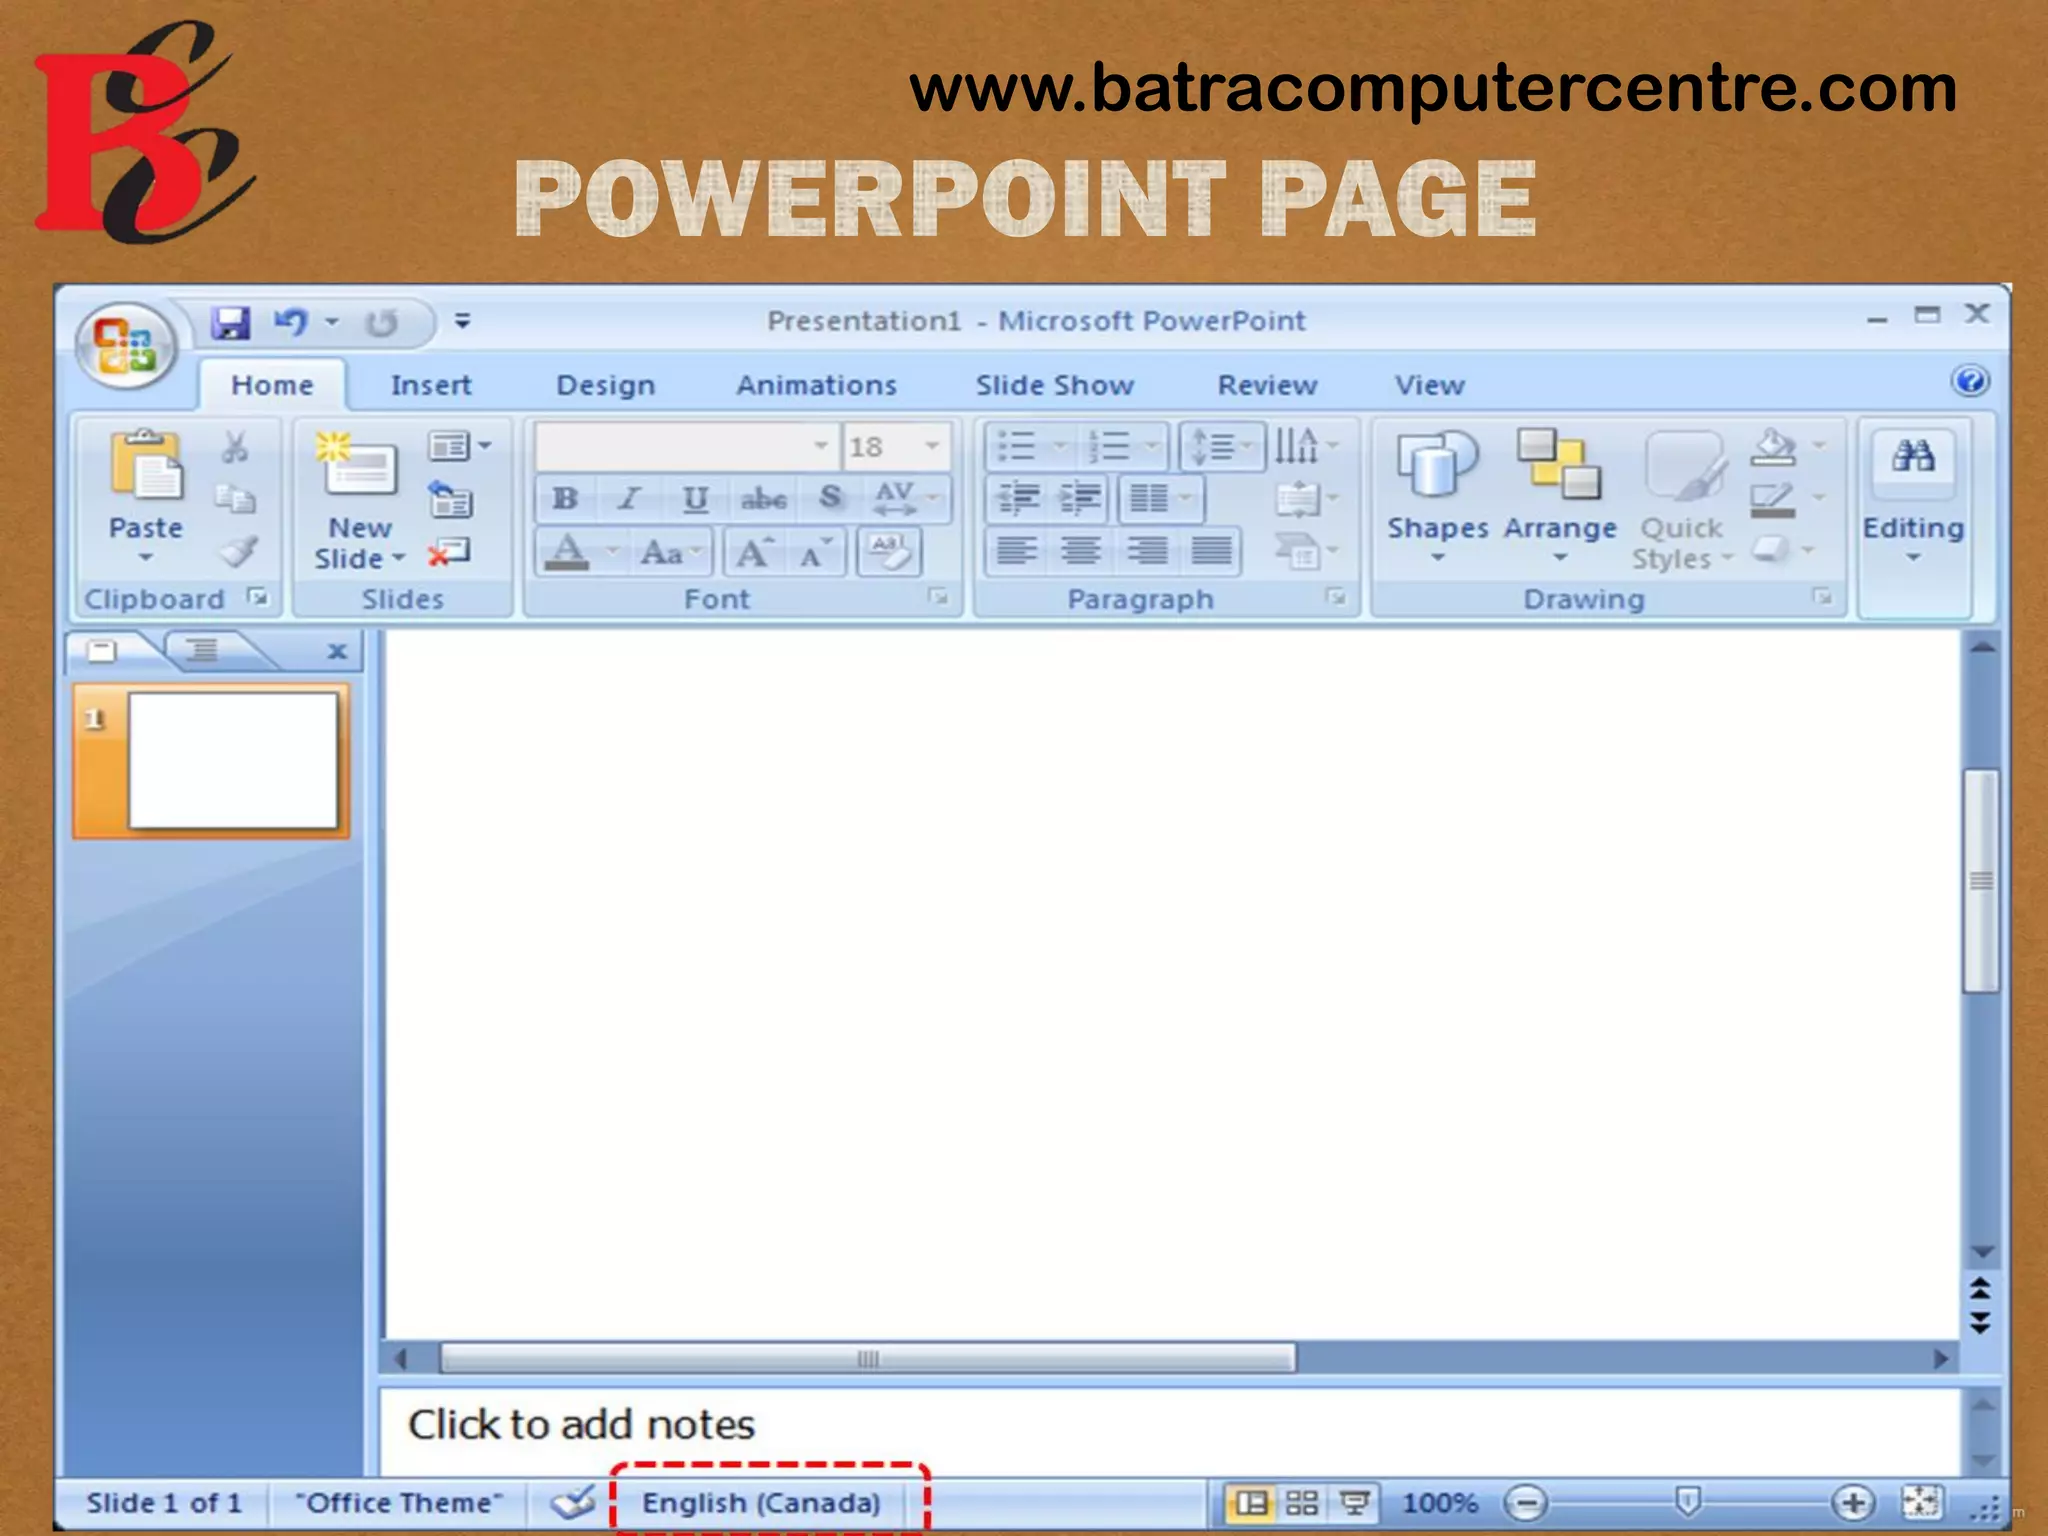Click the zoom slider handle
This screenshot has width=2048, height=1536.
point(1688,1500)
